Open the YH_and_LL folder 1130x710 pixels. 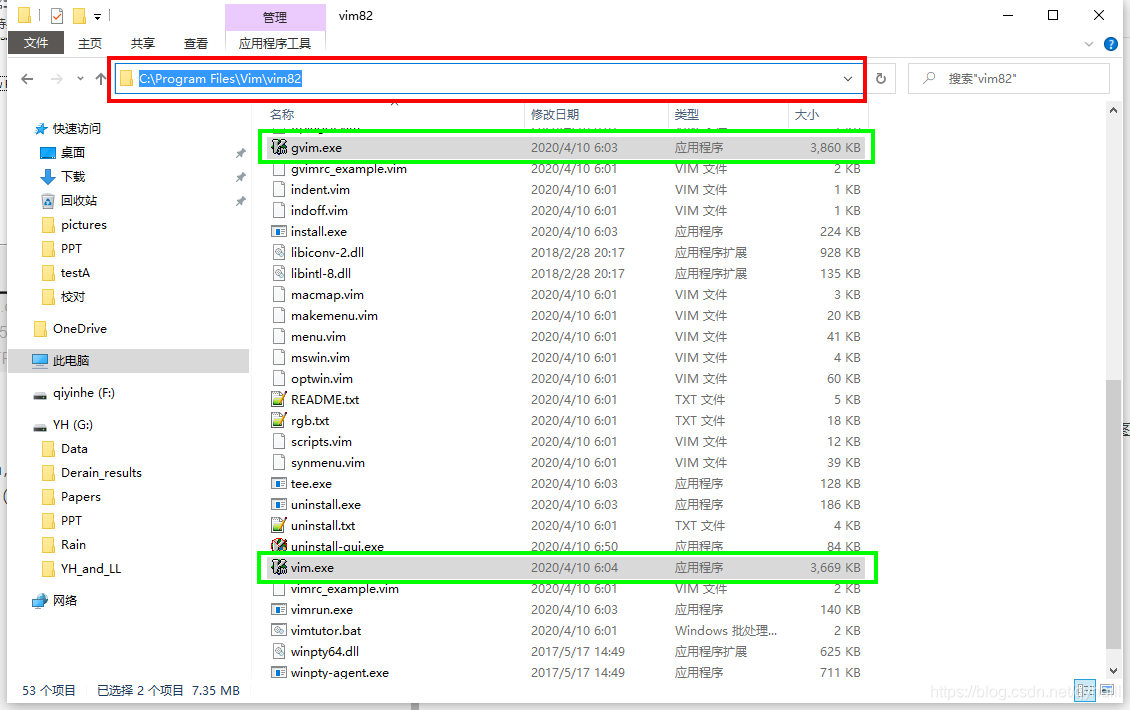[x=91, y=569]
